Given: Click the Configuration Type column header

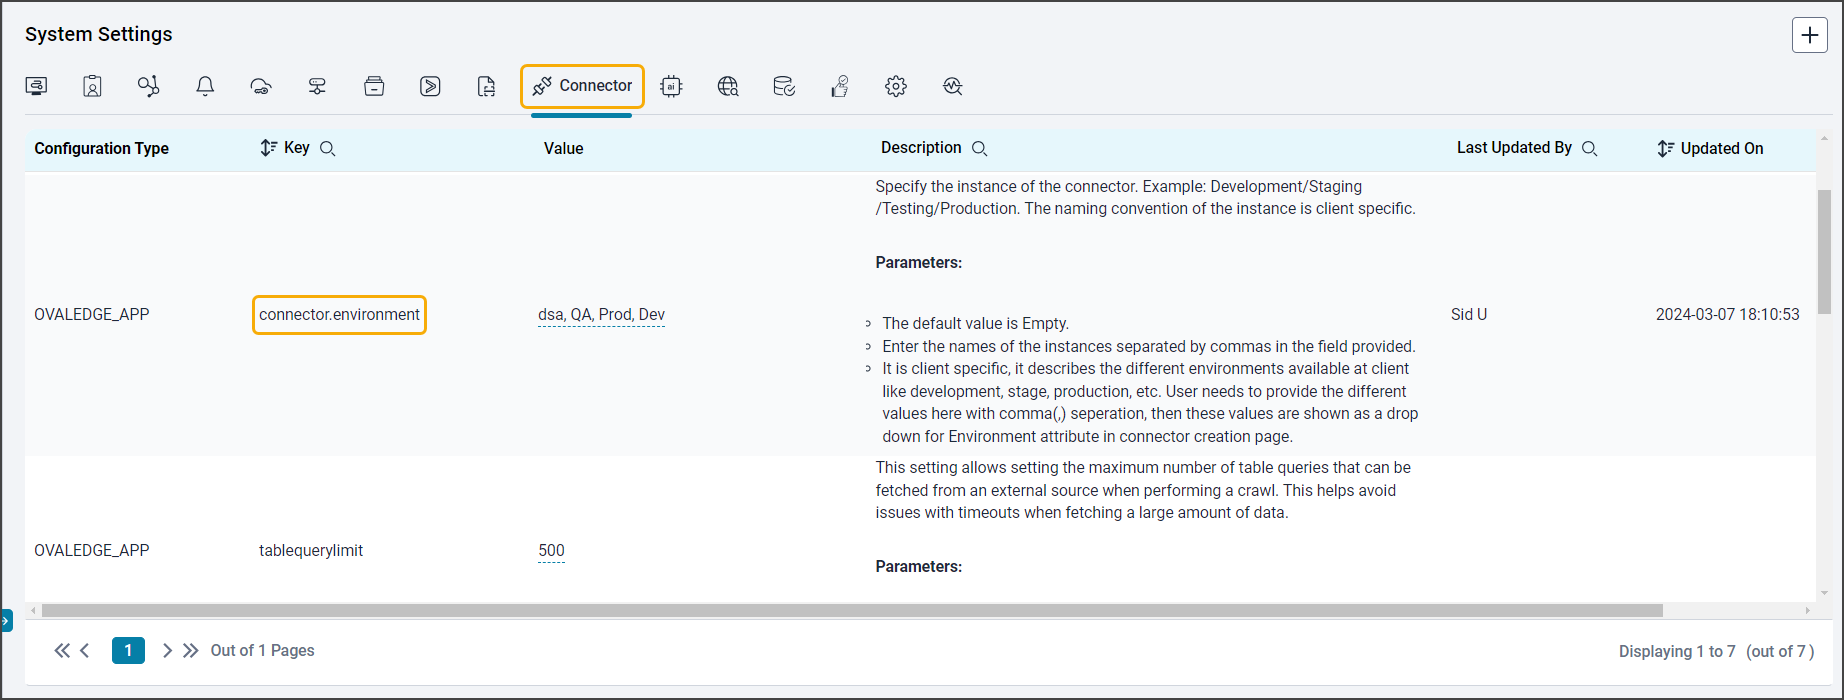Looking at the screenshot, I should 102,148.
